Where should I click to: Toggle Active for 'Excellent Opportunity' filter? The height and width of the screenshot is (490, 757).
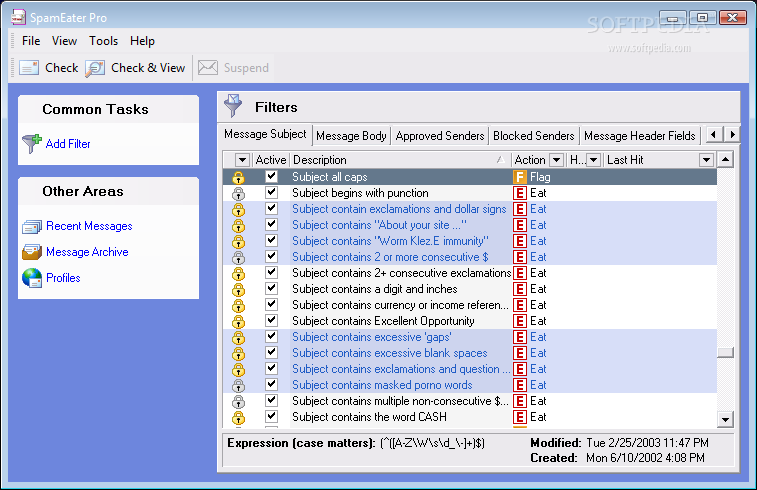point(272,320)
